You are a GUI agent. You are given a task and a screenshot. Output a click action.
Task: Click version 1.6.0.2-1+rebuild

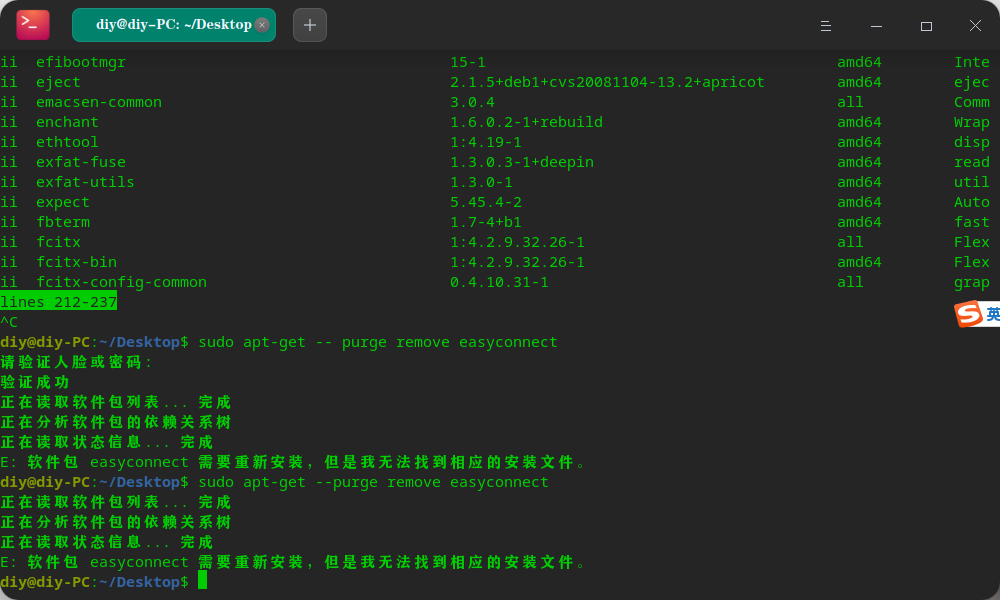coord(526,122)
